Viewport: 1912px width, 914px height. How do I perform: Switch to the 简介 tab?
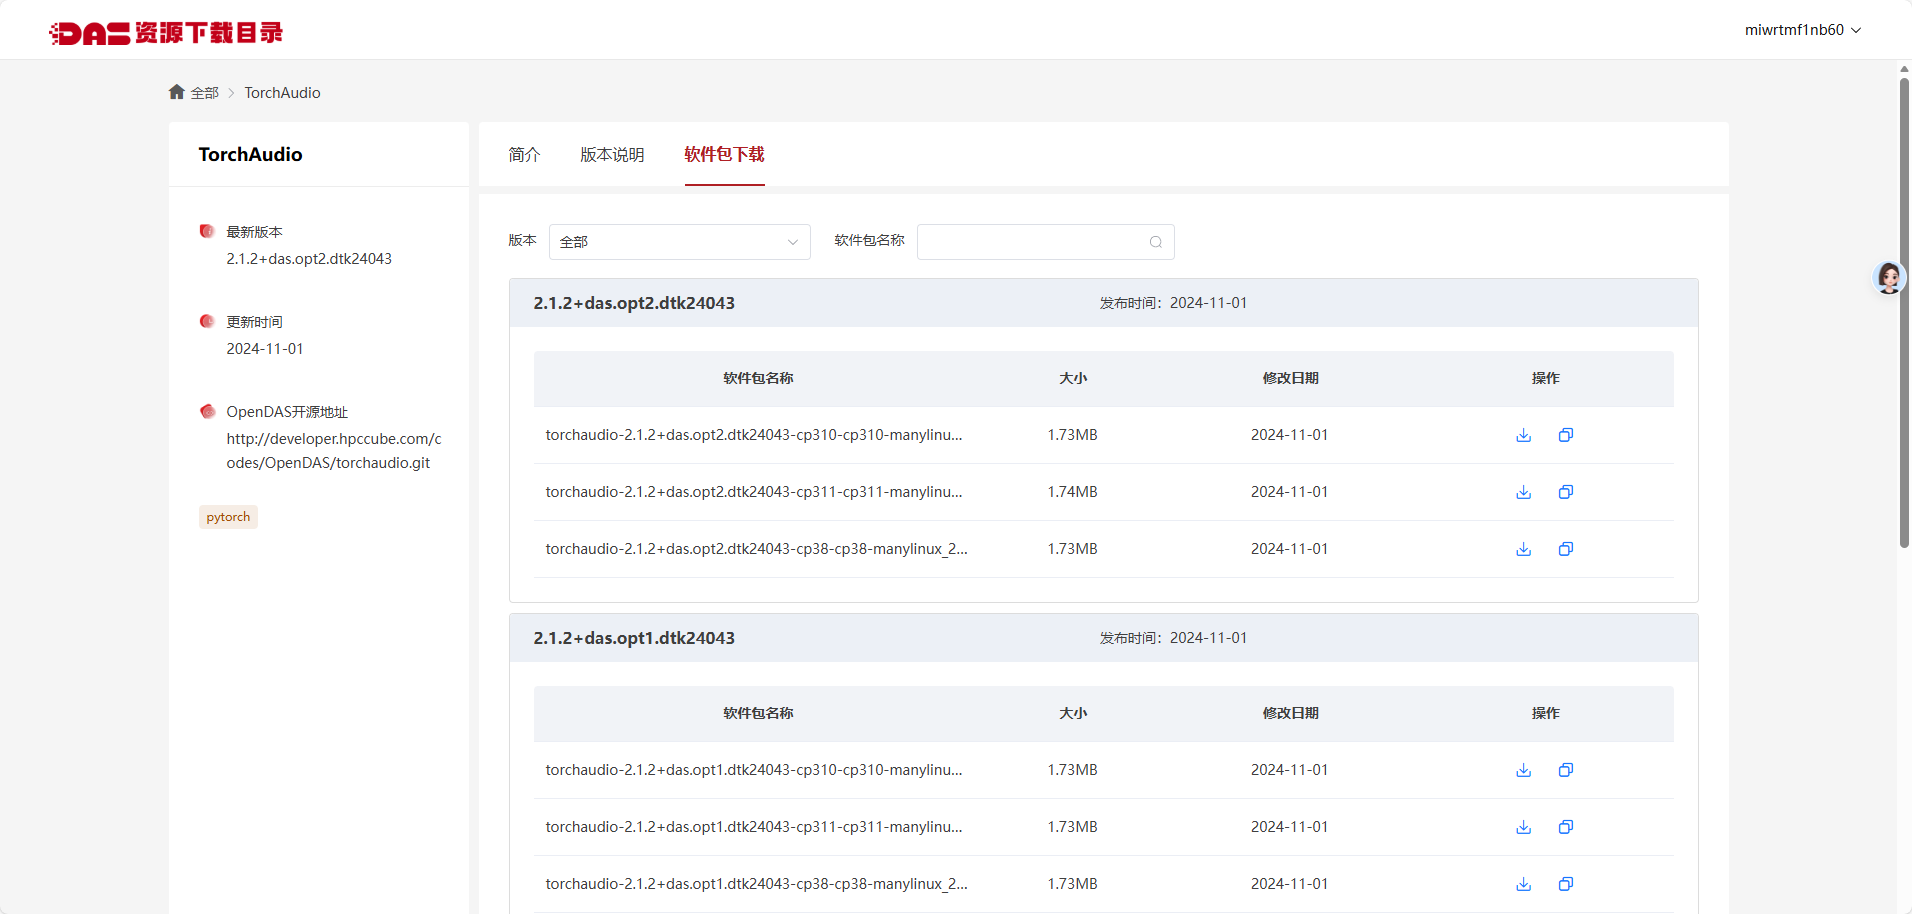click(524, 155)
